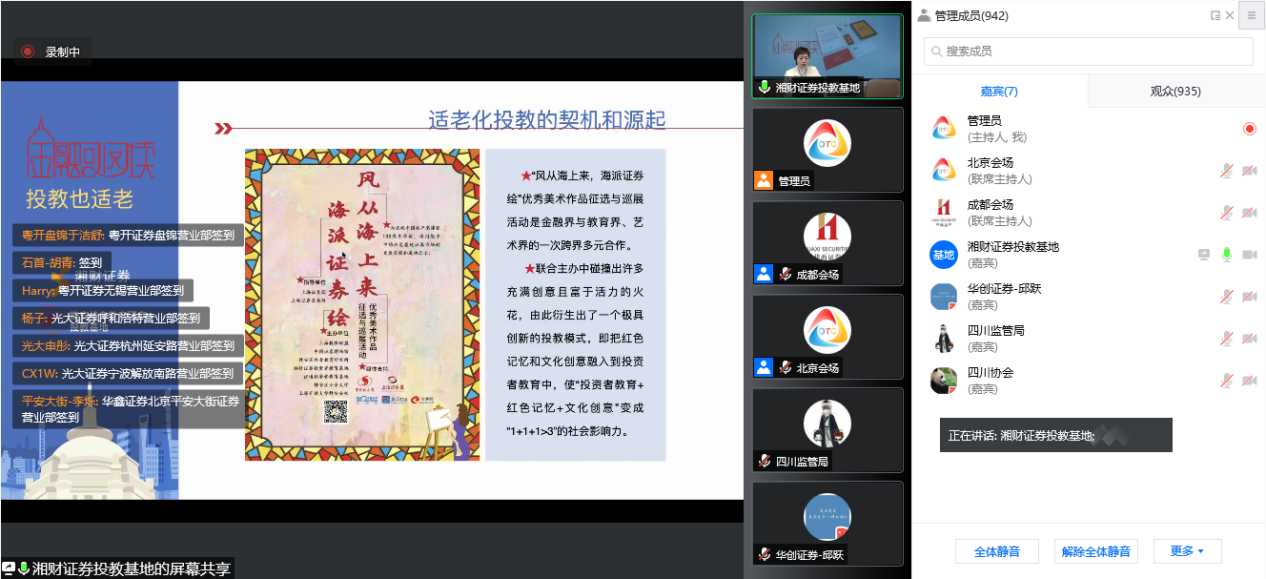The image size is (1266, 579).
Task: Toggle microphone for 北京会场 in member list
Action: (x=1226, y=171)
